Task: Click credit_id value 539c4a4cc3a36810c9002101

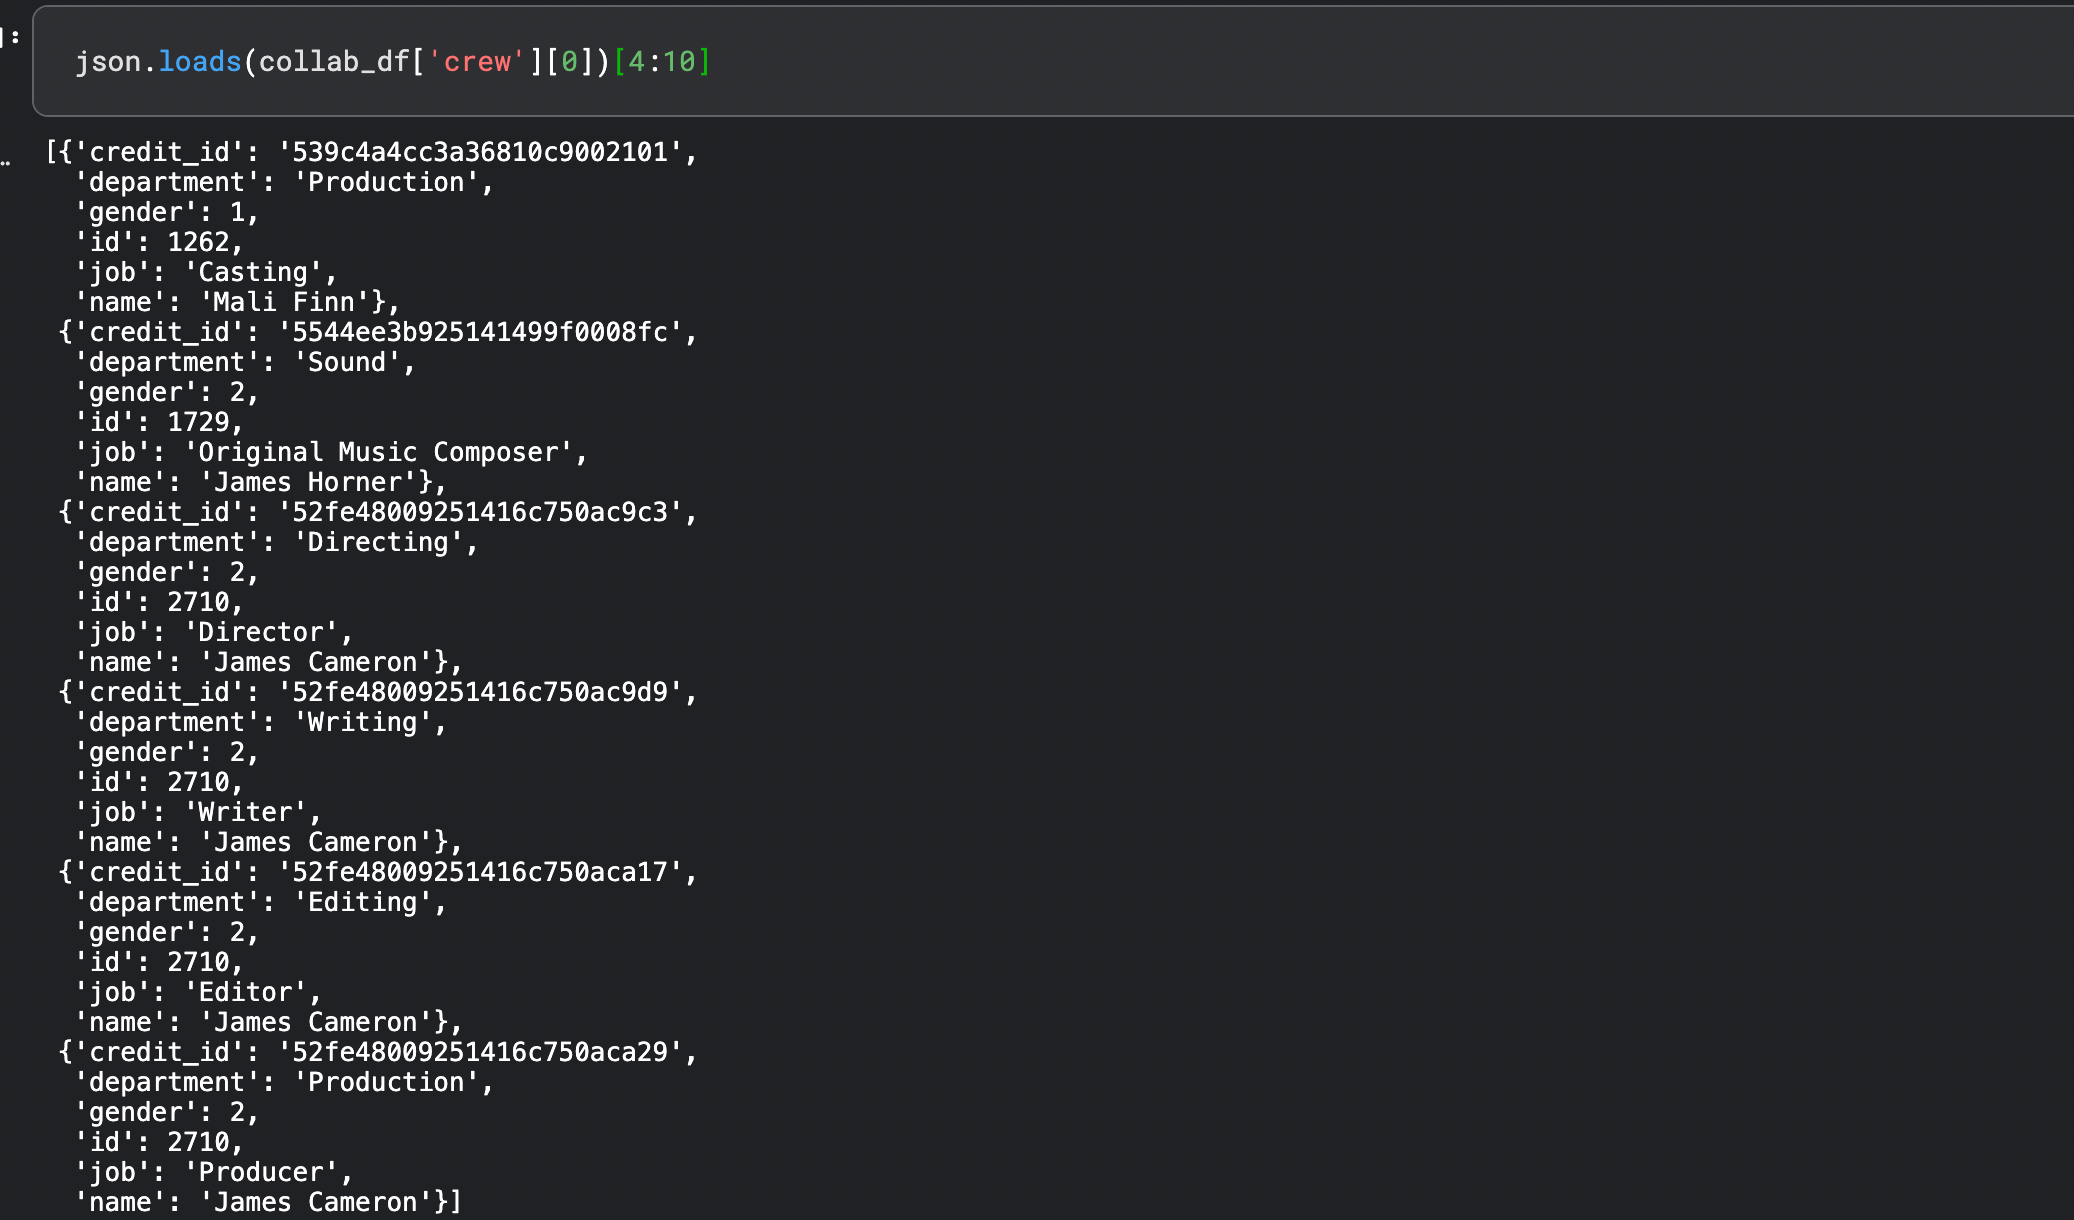Action: (x=480, y=152)
